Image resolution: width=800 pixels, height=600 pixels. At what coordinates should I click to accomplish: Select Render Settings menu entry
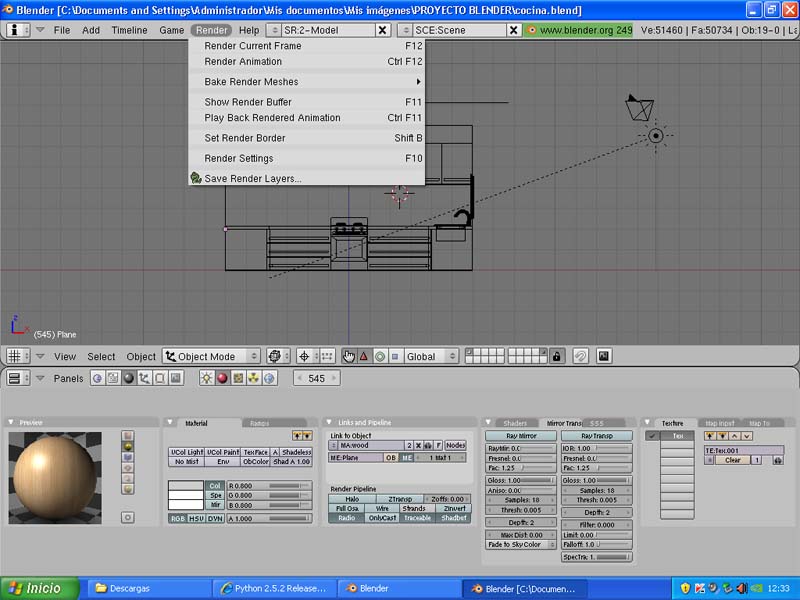239,158
